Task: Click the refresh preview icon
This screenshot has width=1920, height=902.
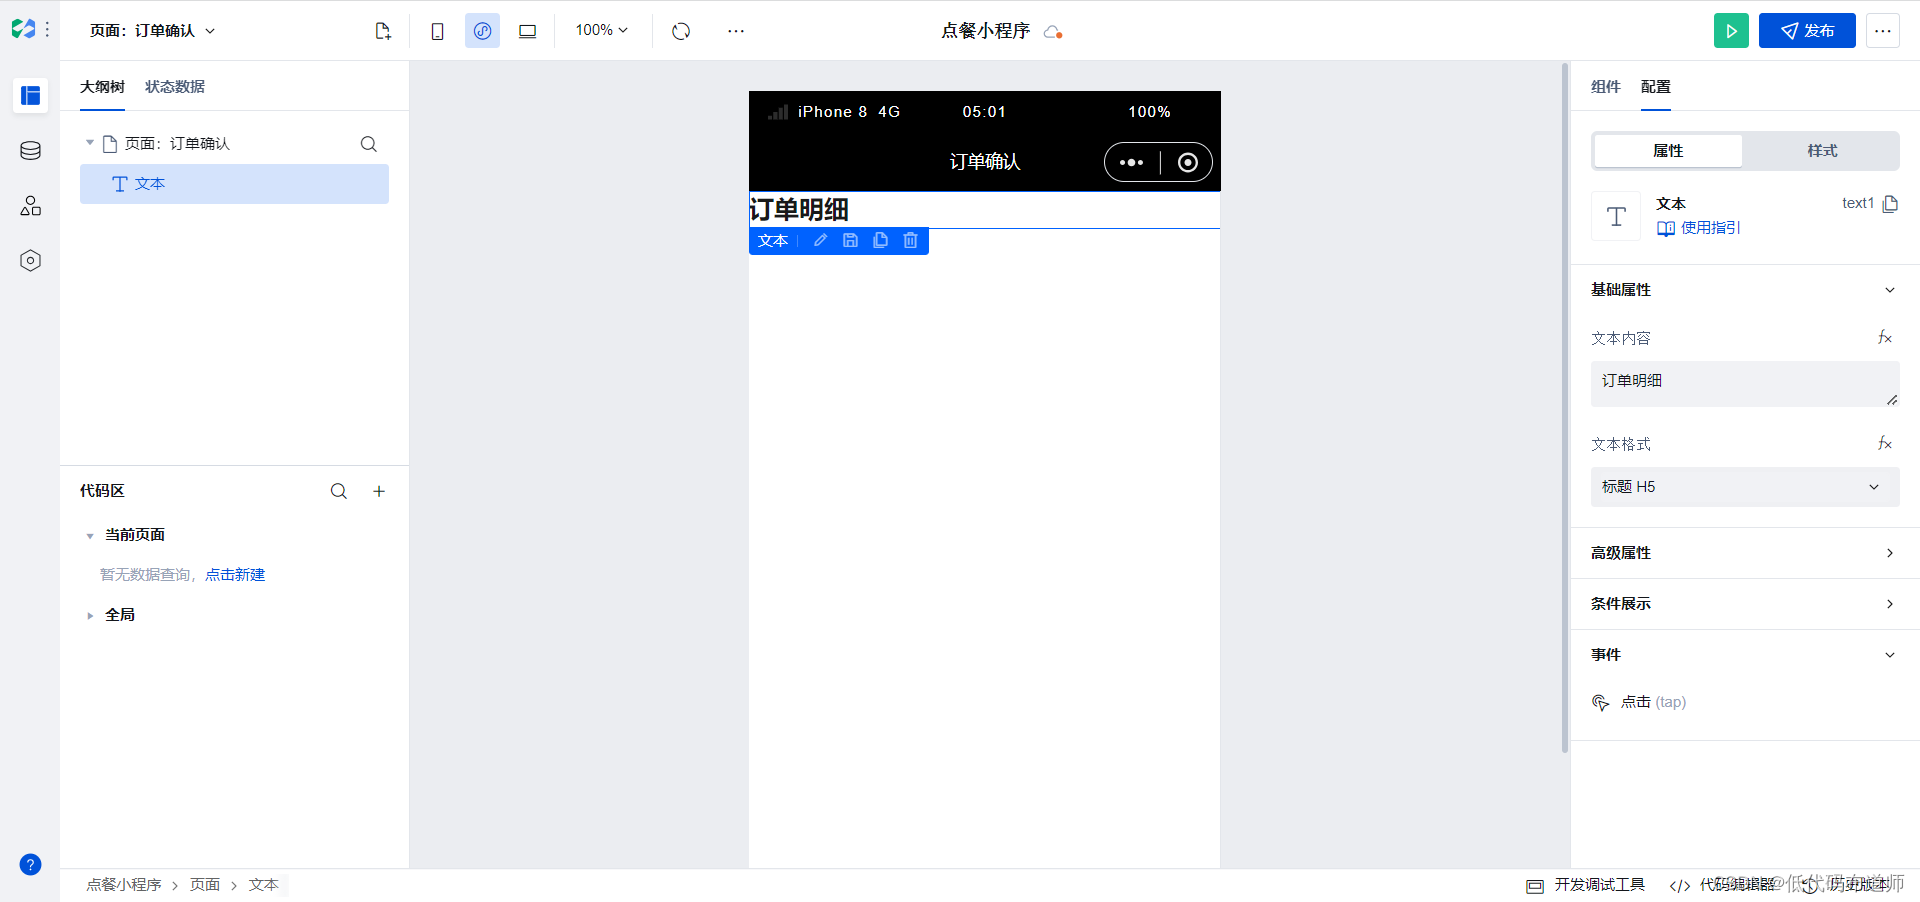Action: (x=681, y=31)
